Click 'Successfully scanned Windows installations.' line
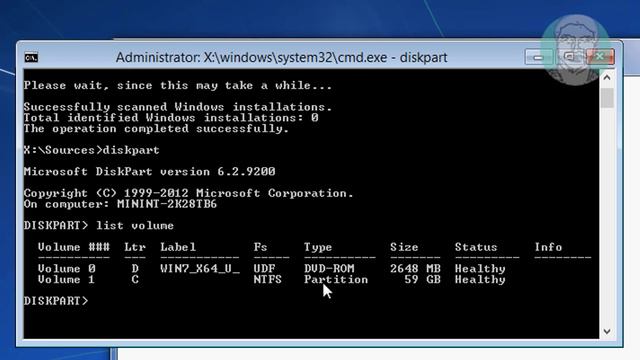Image resolution: width=640 pixels, height=360 pixels. (x=178, y=107)
